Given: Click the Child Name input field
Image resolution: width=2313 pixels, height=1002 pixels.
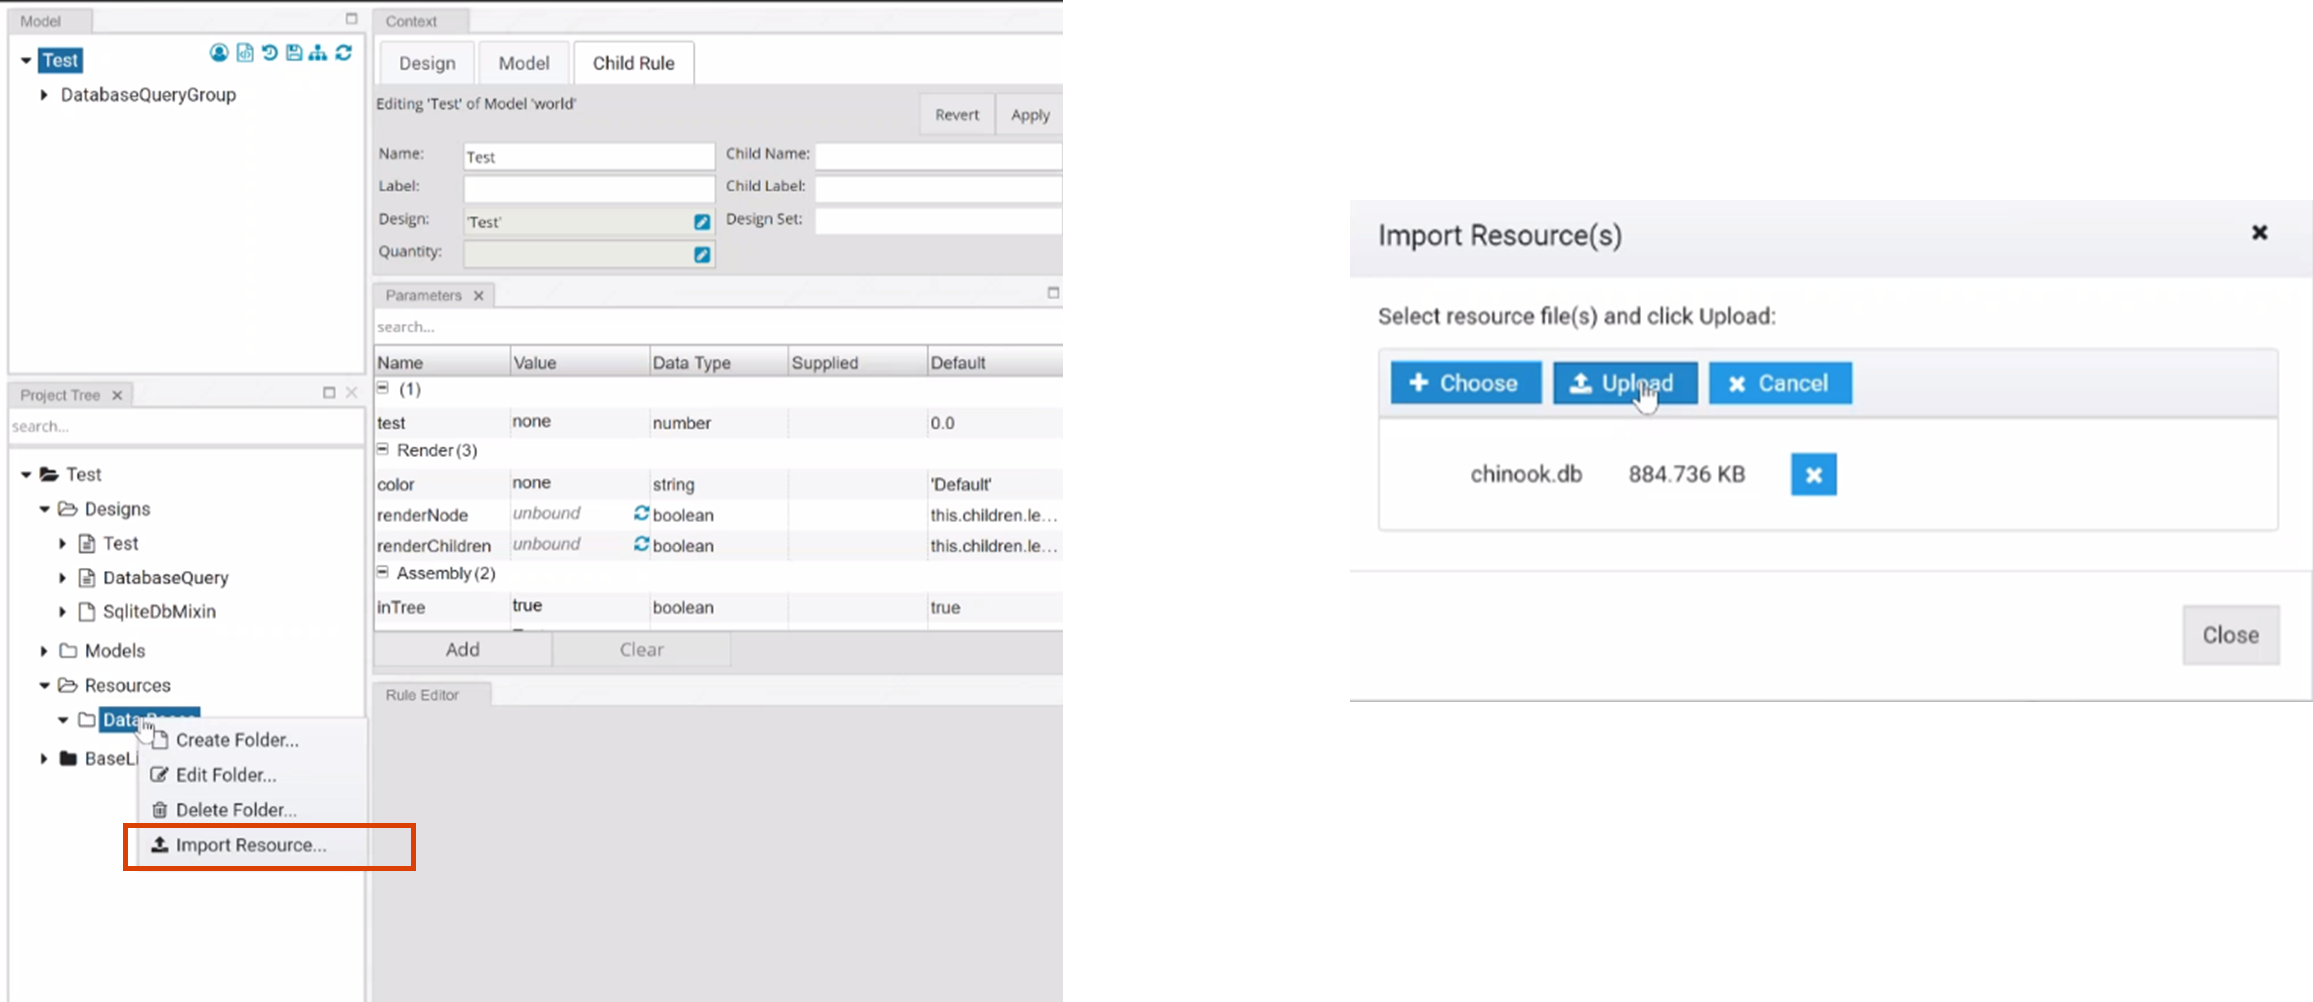Looking at the screenshot, I should coord(938,156).
